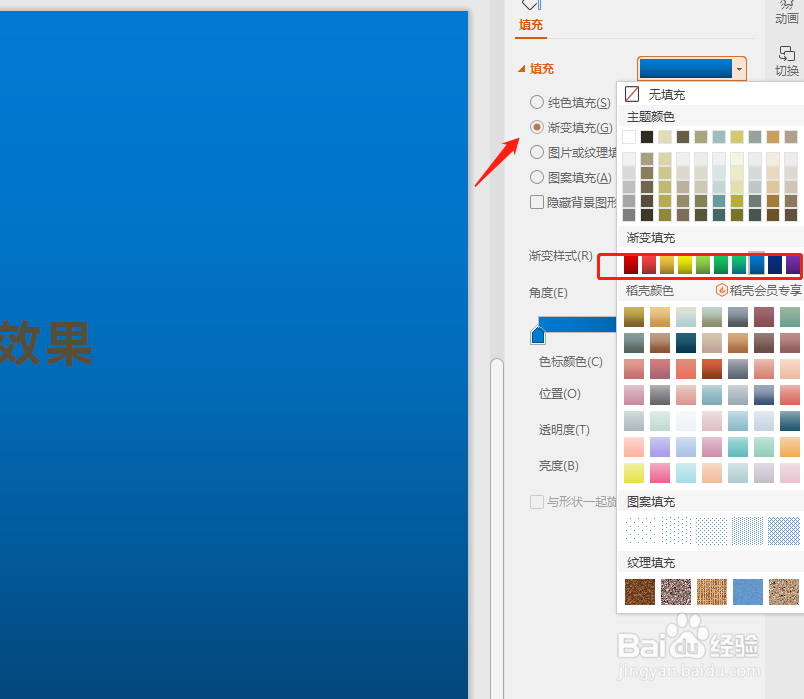Apply the tan sand texture fill

point(784,592)
